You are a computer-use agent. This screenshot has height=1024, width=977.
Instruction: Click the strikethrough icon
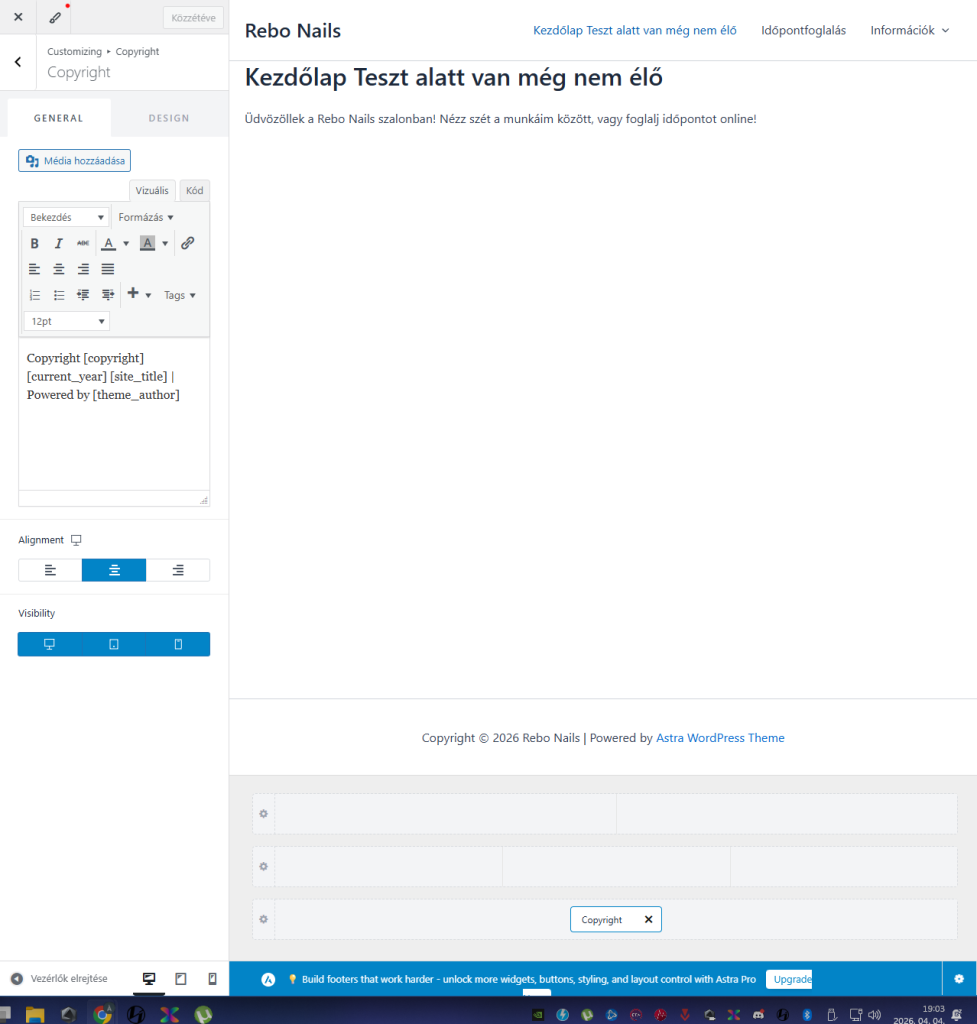coord(83,243)
